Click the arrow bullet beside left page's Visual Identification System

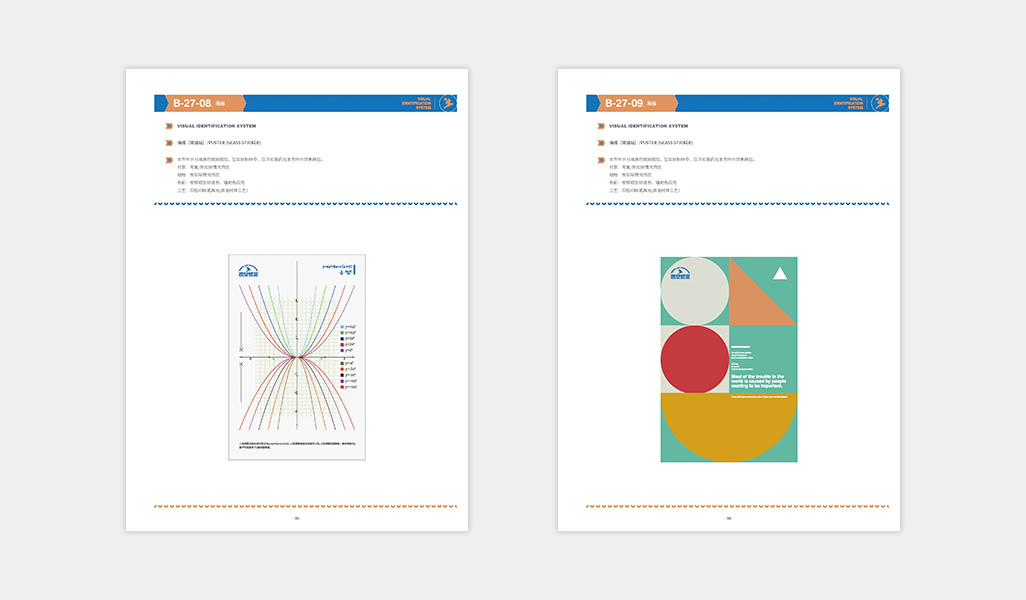(x=168, y=126)
